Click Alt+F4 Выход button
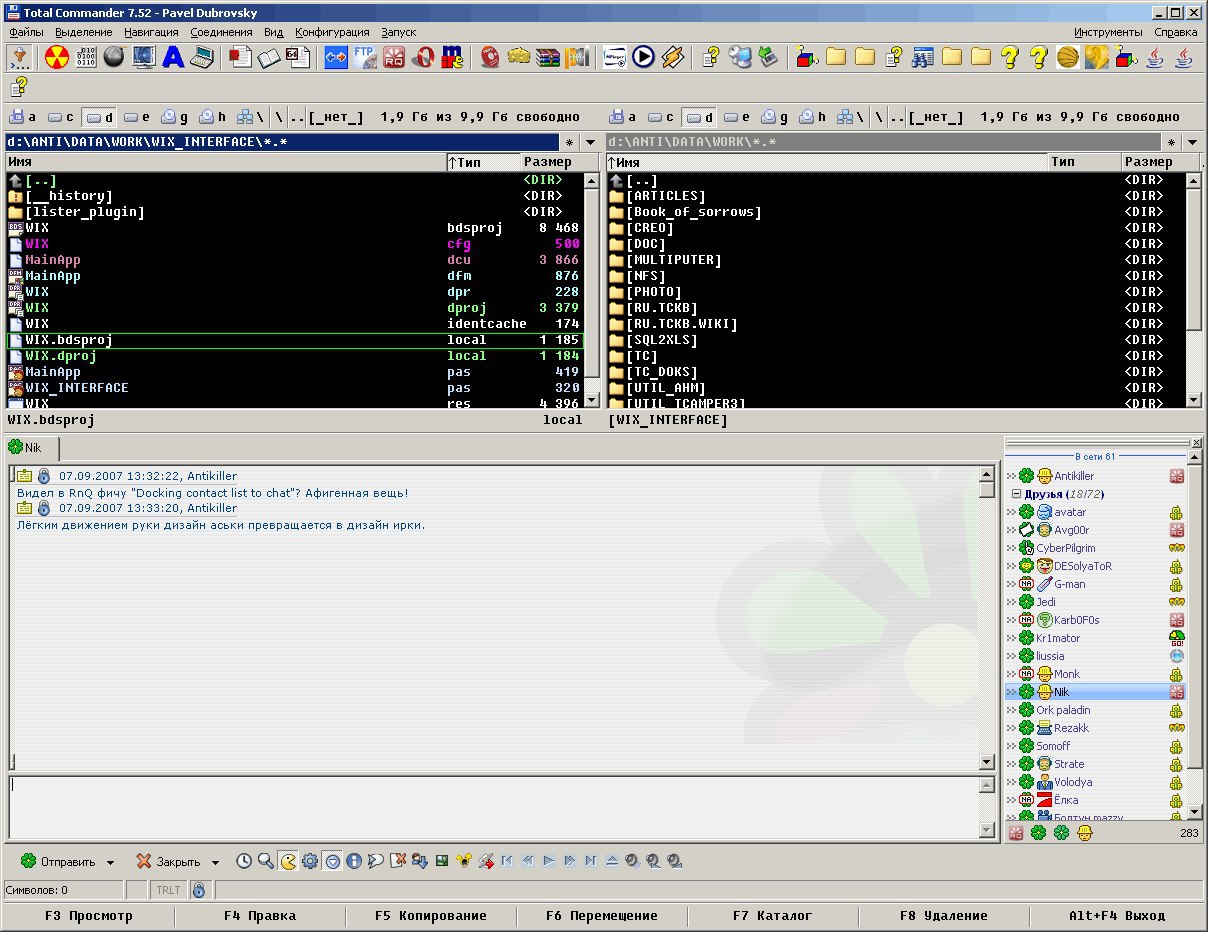 1116,915
